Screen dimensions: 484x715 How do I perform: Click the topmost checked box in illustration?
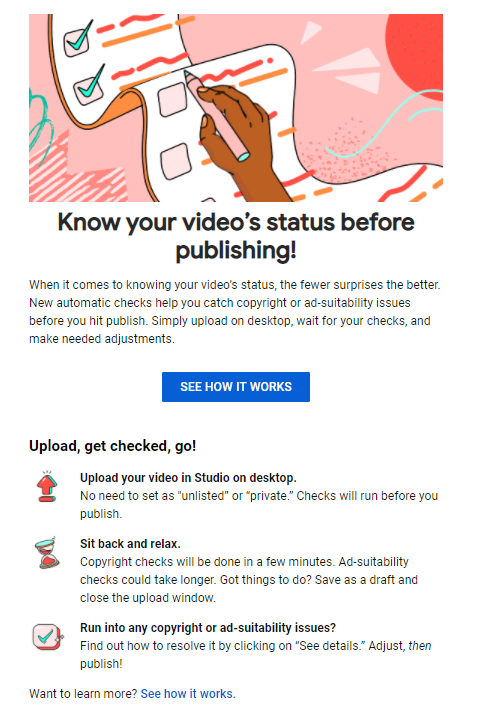(x=78, y=39)
